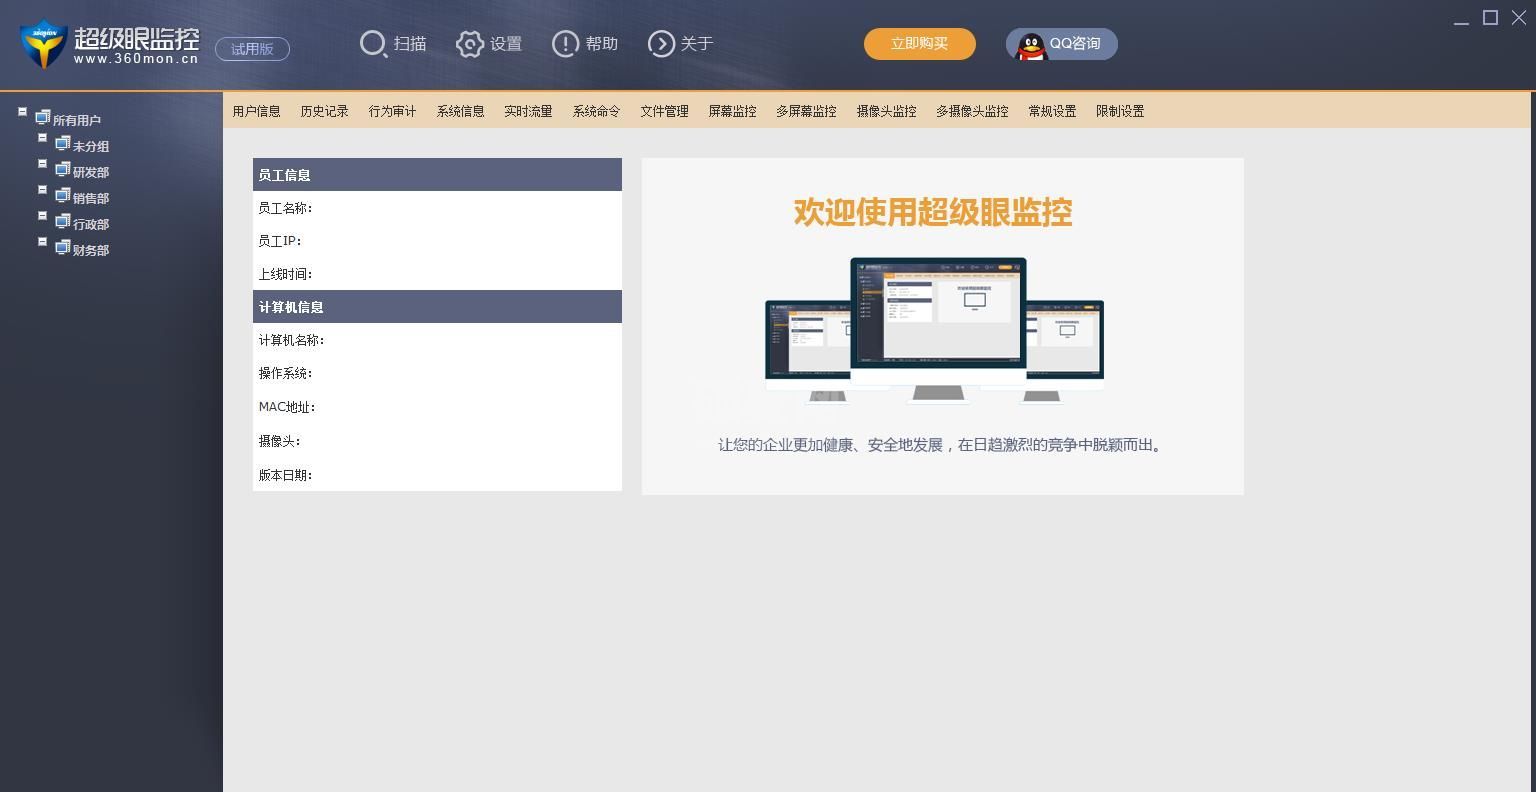
Task: Select 所有用户 in the user tree
Action: (x=77, y=120)
